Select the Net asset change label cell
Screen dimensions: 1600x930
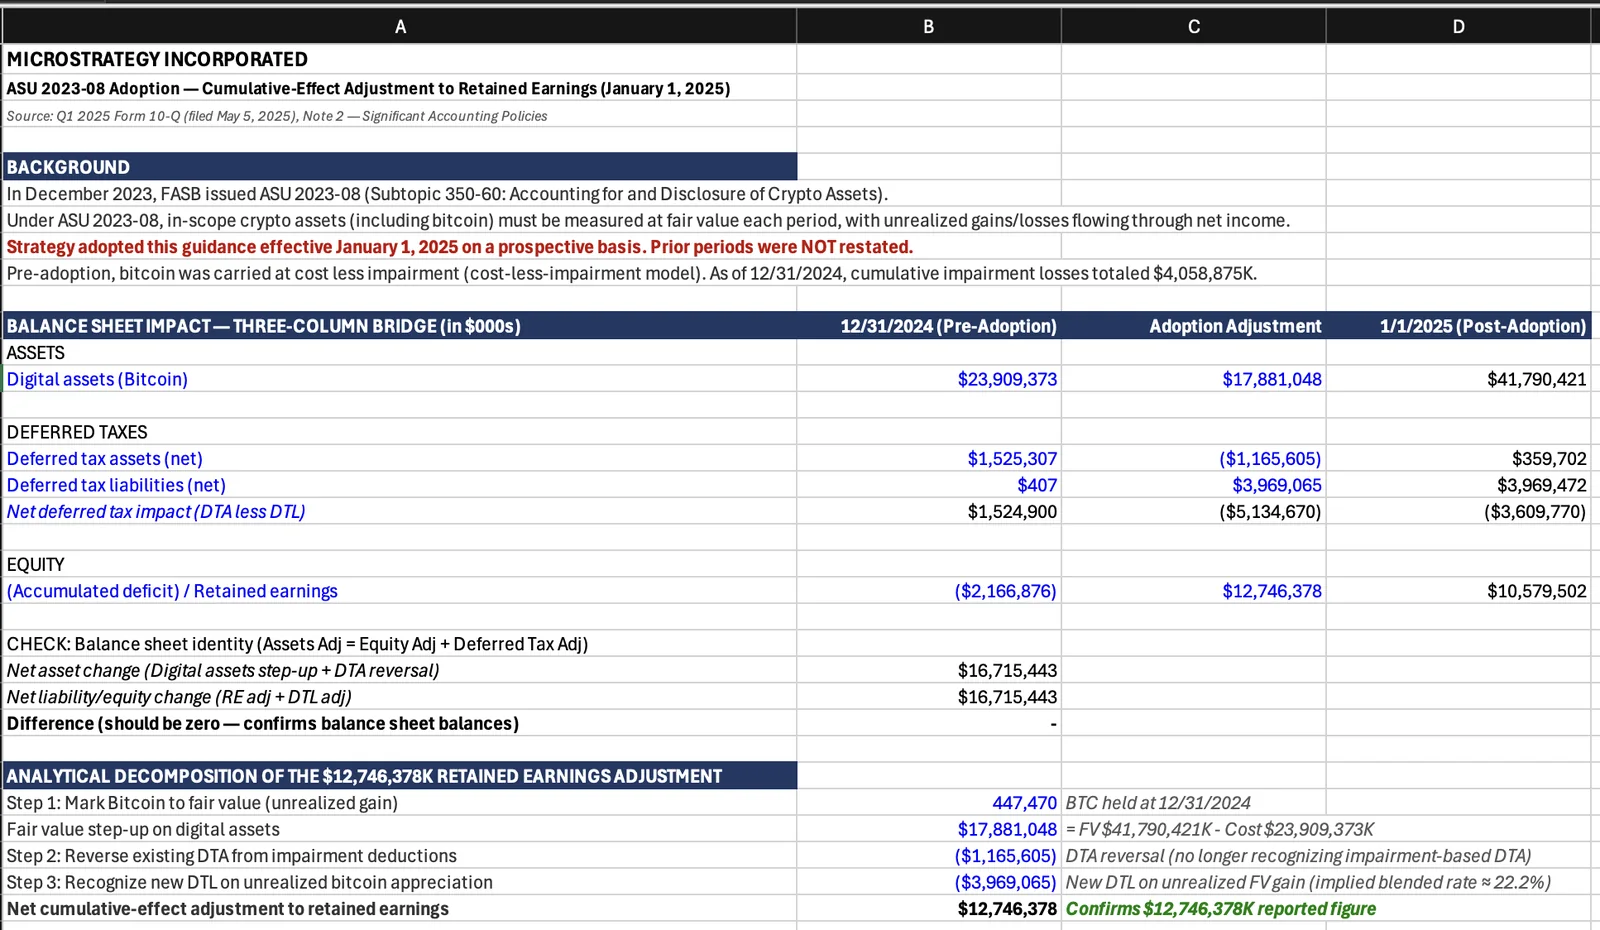400,670
